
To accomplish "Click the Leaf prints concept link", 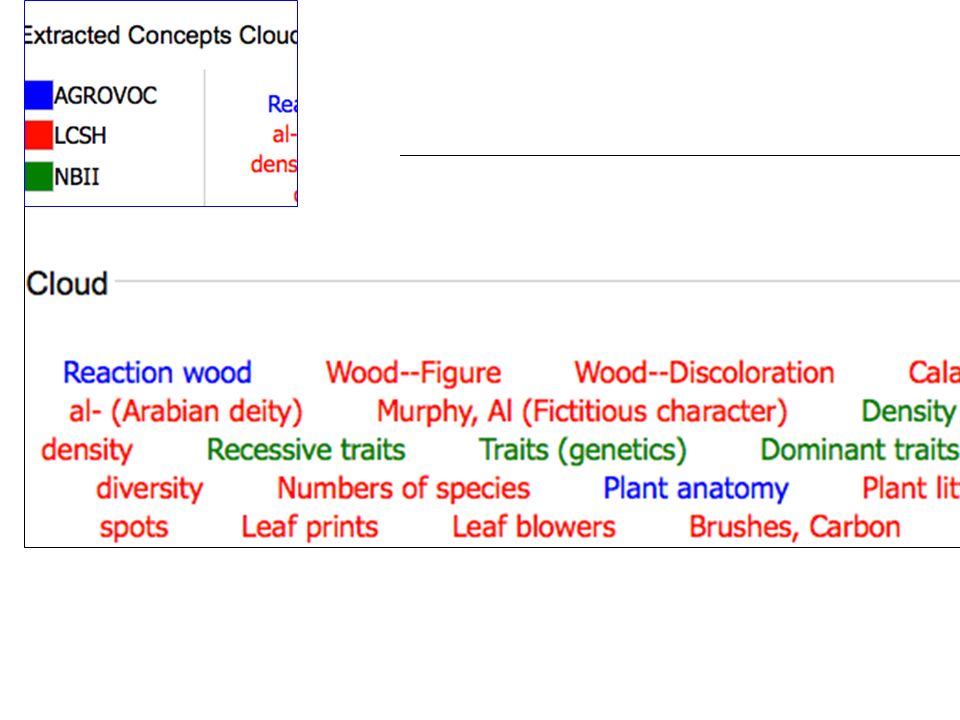I will pos(310,527).
